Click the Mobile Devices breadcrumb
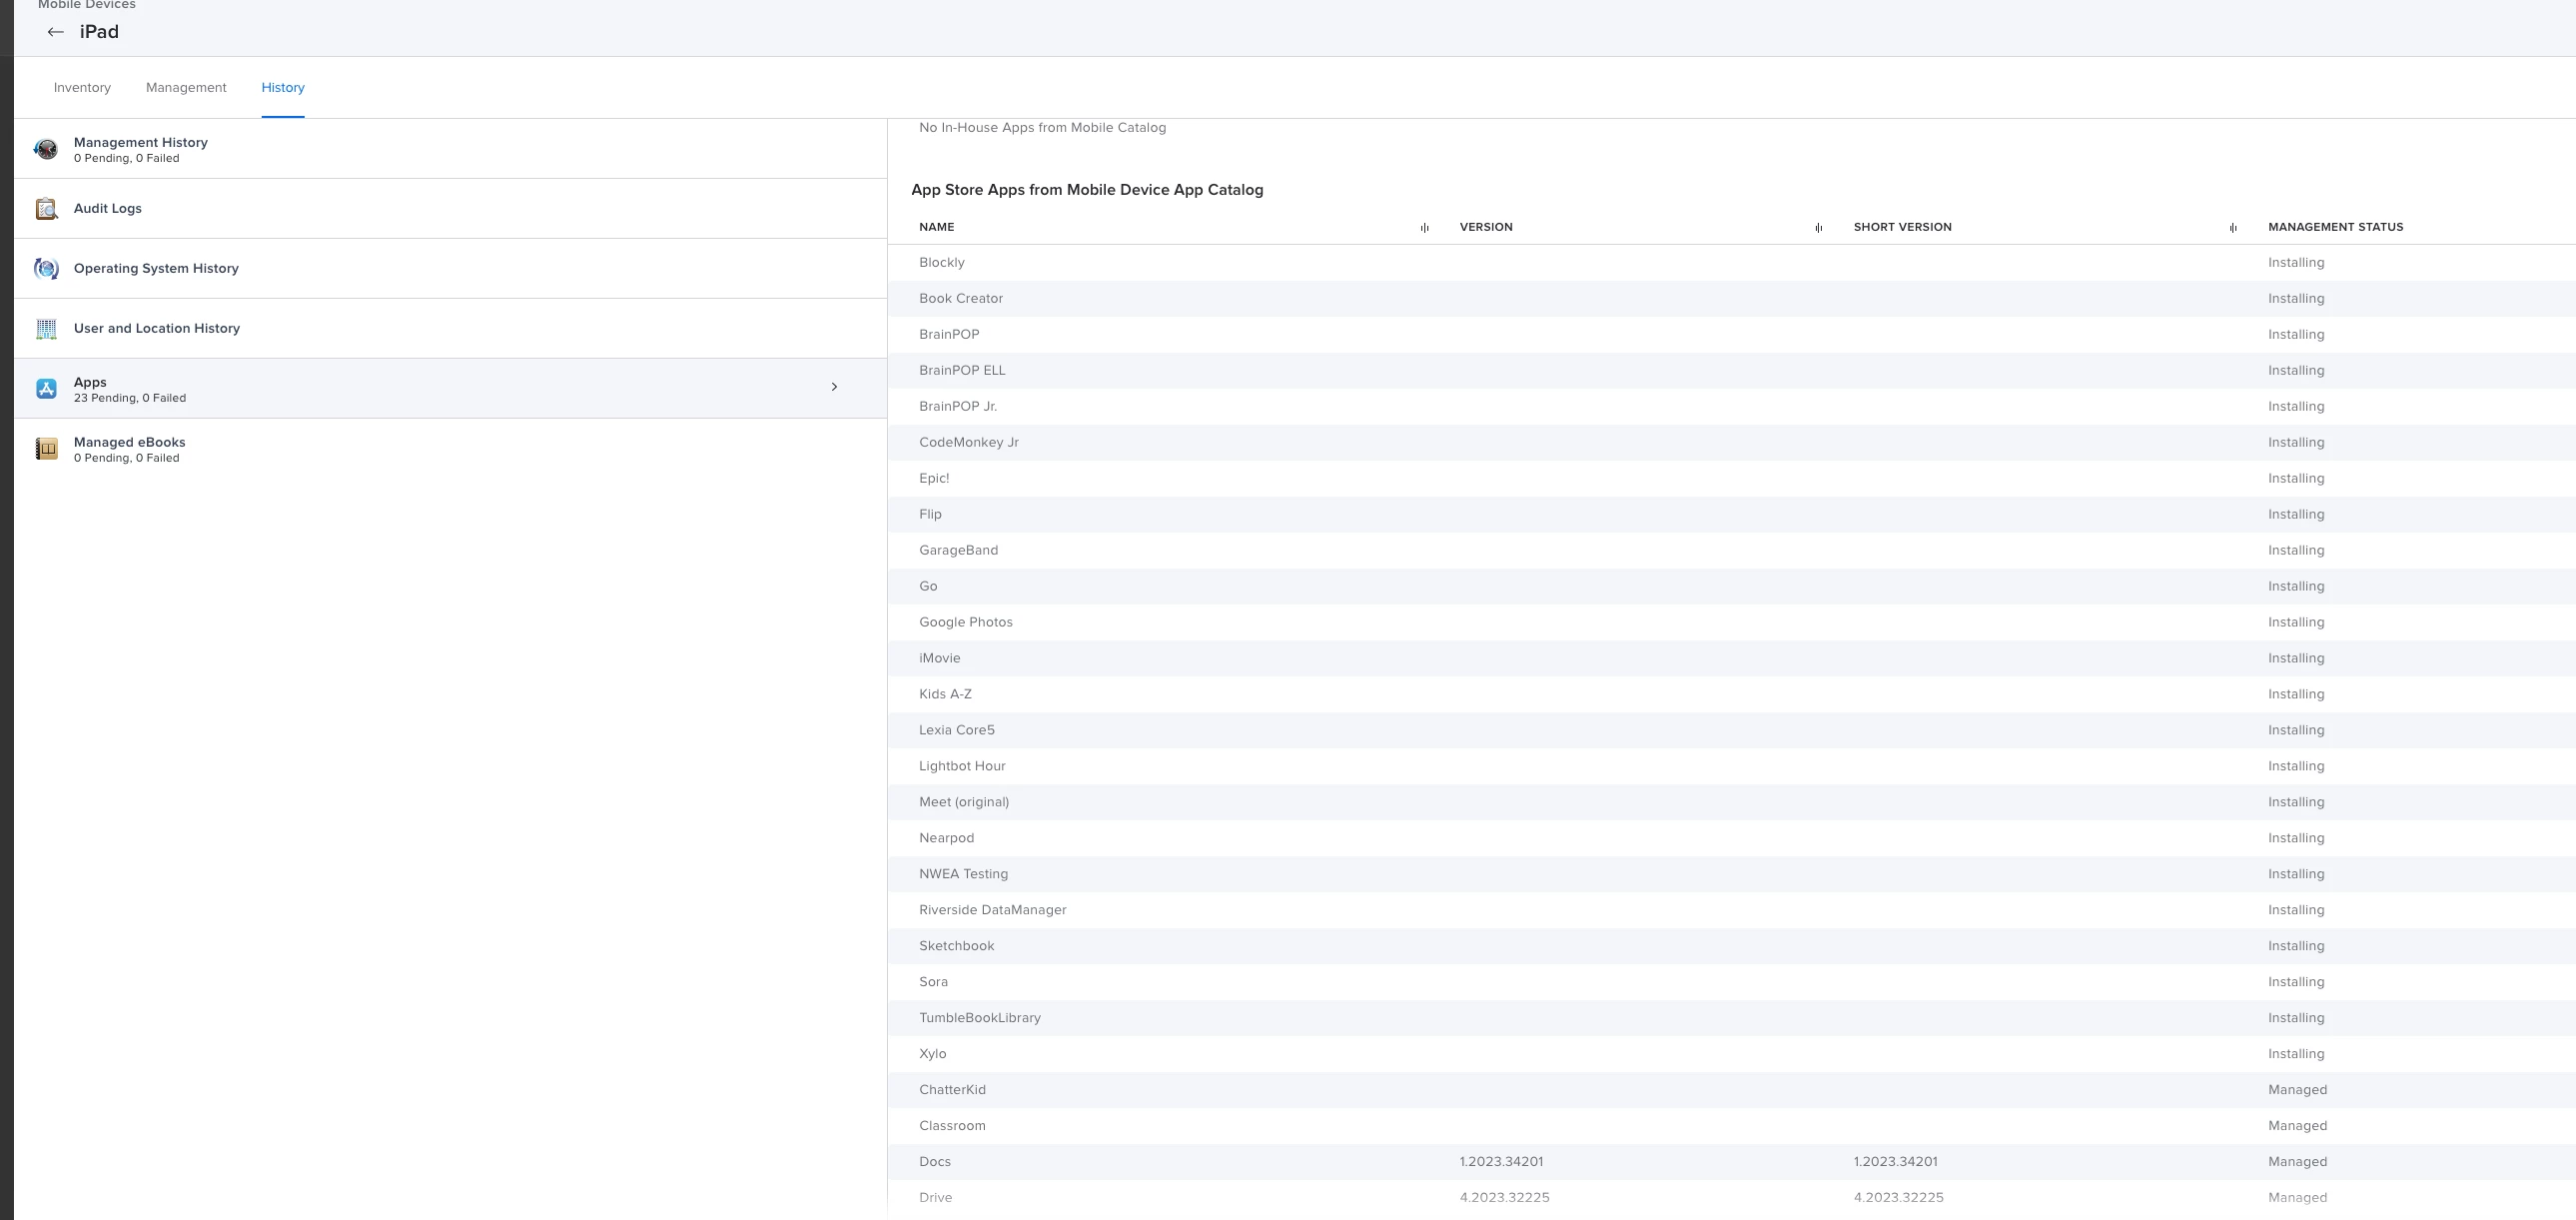 click(87, 5)
